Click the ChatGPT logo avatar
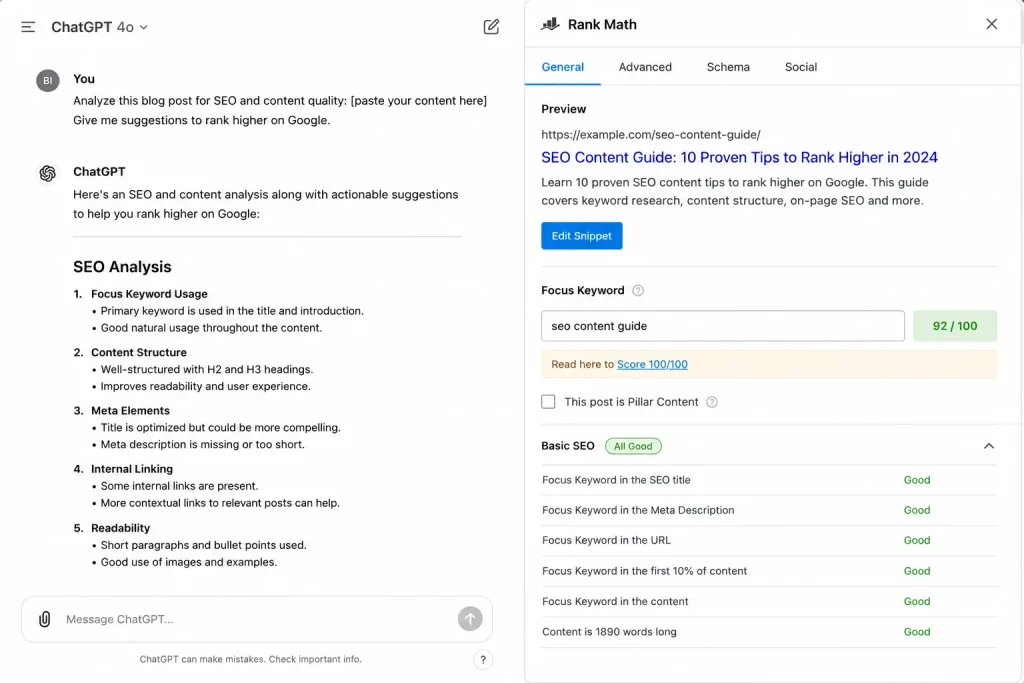This screenshot has width=1024, height=683. 48,173
